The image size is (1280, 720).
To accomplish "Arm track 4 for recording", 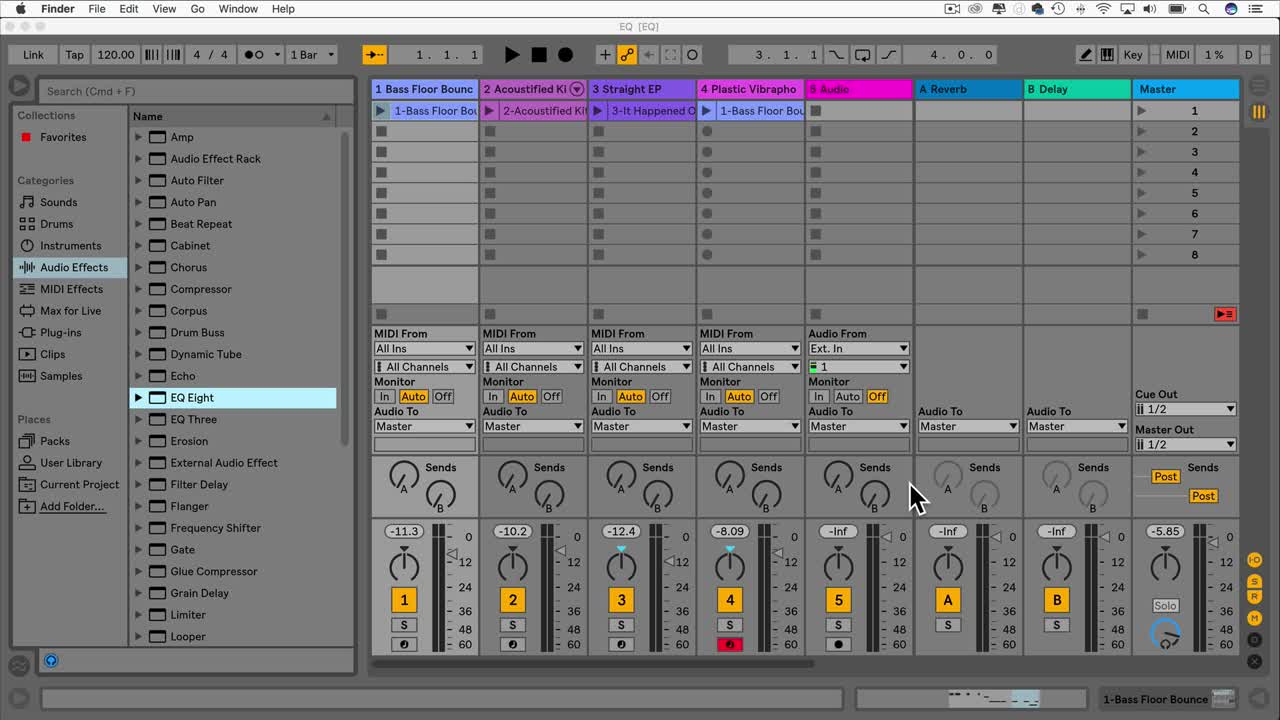I will coord(730,645).
